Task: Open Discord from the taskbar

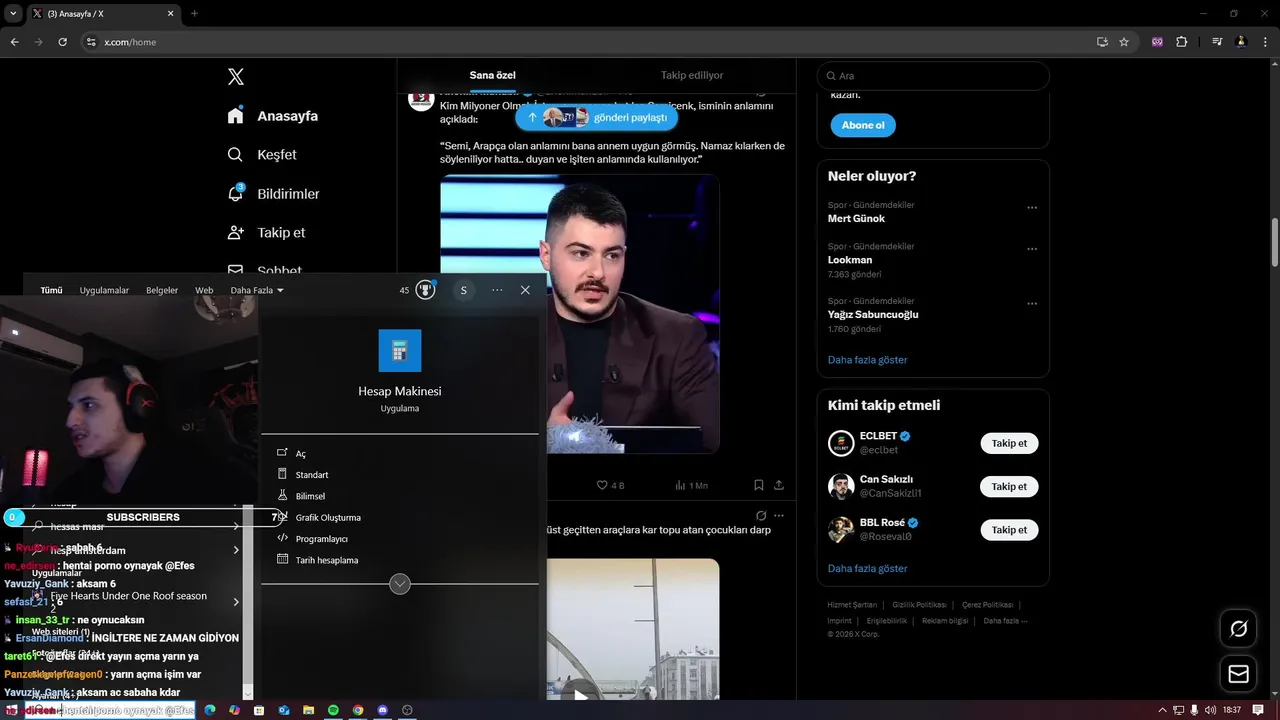Action: click(383, 710)
